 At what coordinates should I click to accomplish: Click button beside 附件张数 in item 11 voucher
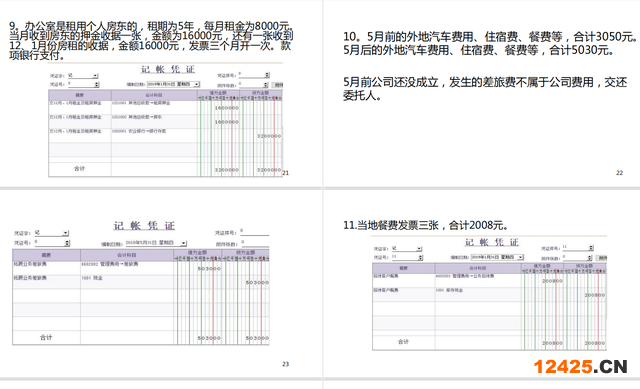(x=601, y=258)
